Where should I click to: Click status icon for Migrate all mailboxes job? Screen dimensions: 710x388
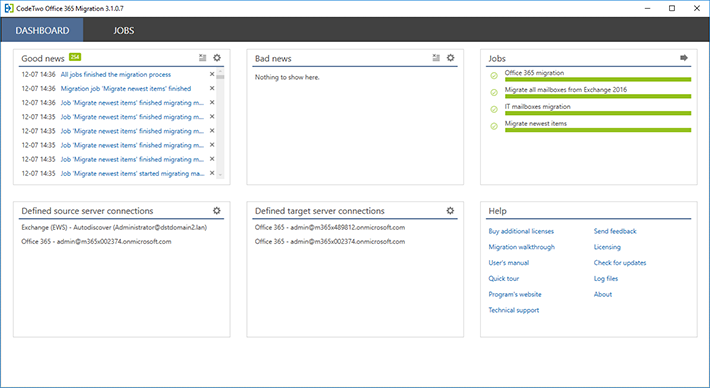(x=494, y=92)
